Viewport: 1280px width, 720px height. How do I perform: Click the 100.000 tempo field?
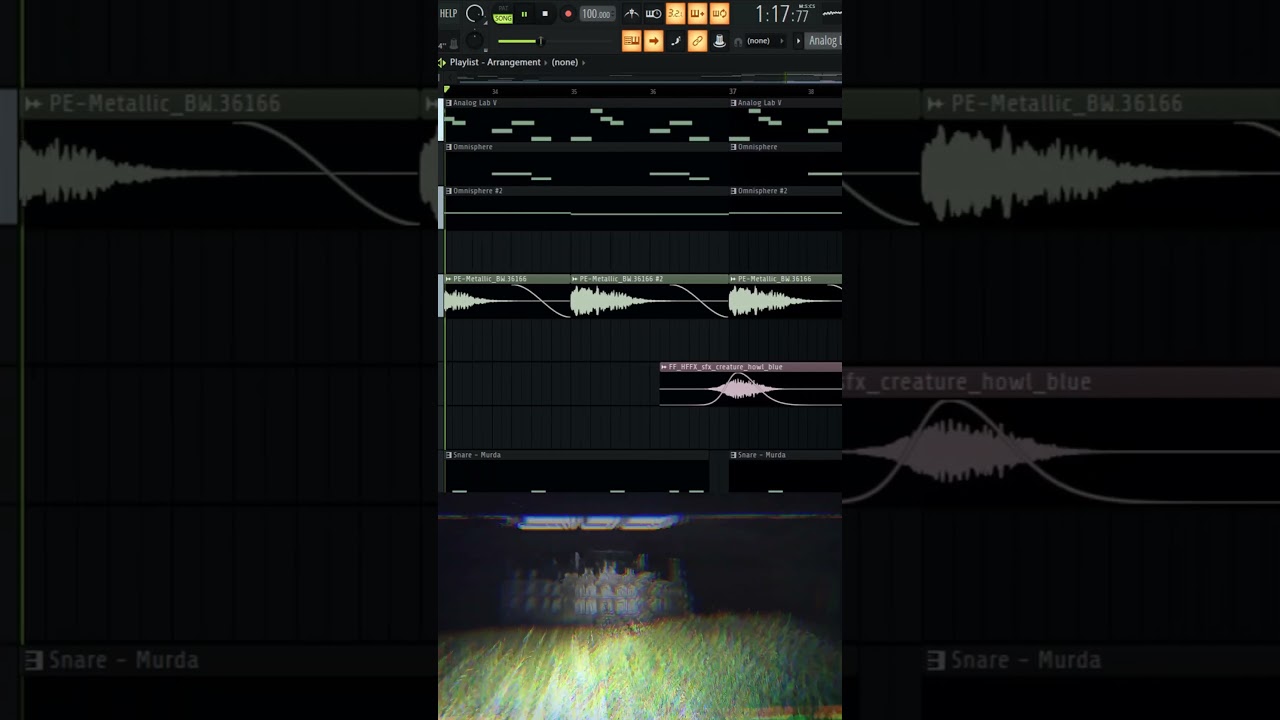click(597, 14)
